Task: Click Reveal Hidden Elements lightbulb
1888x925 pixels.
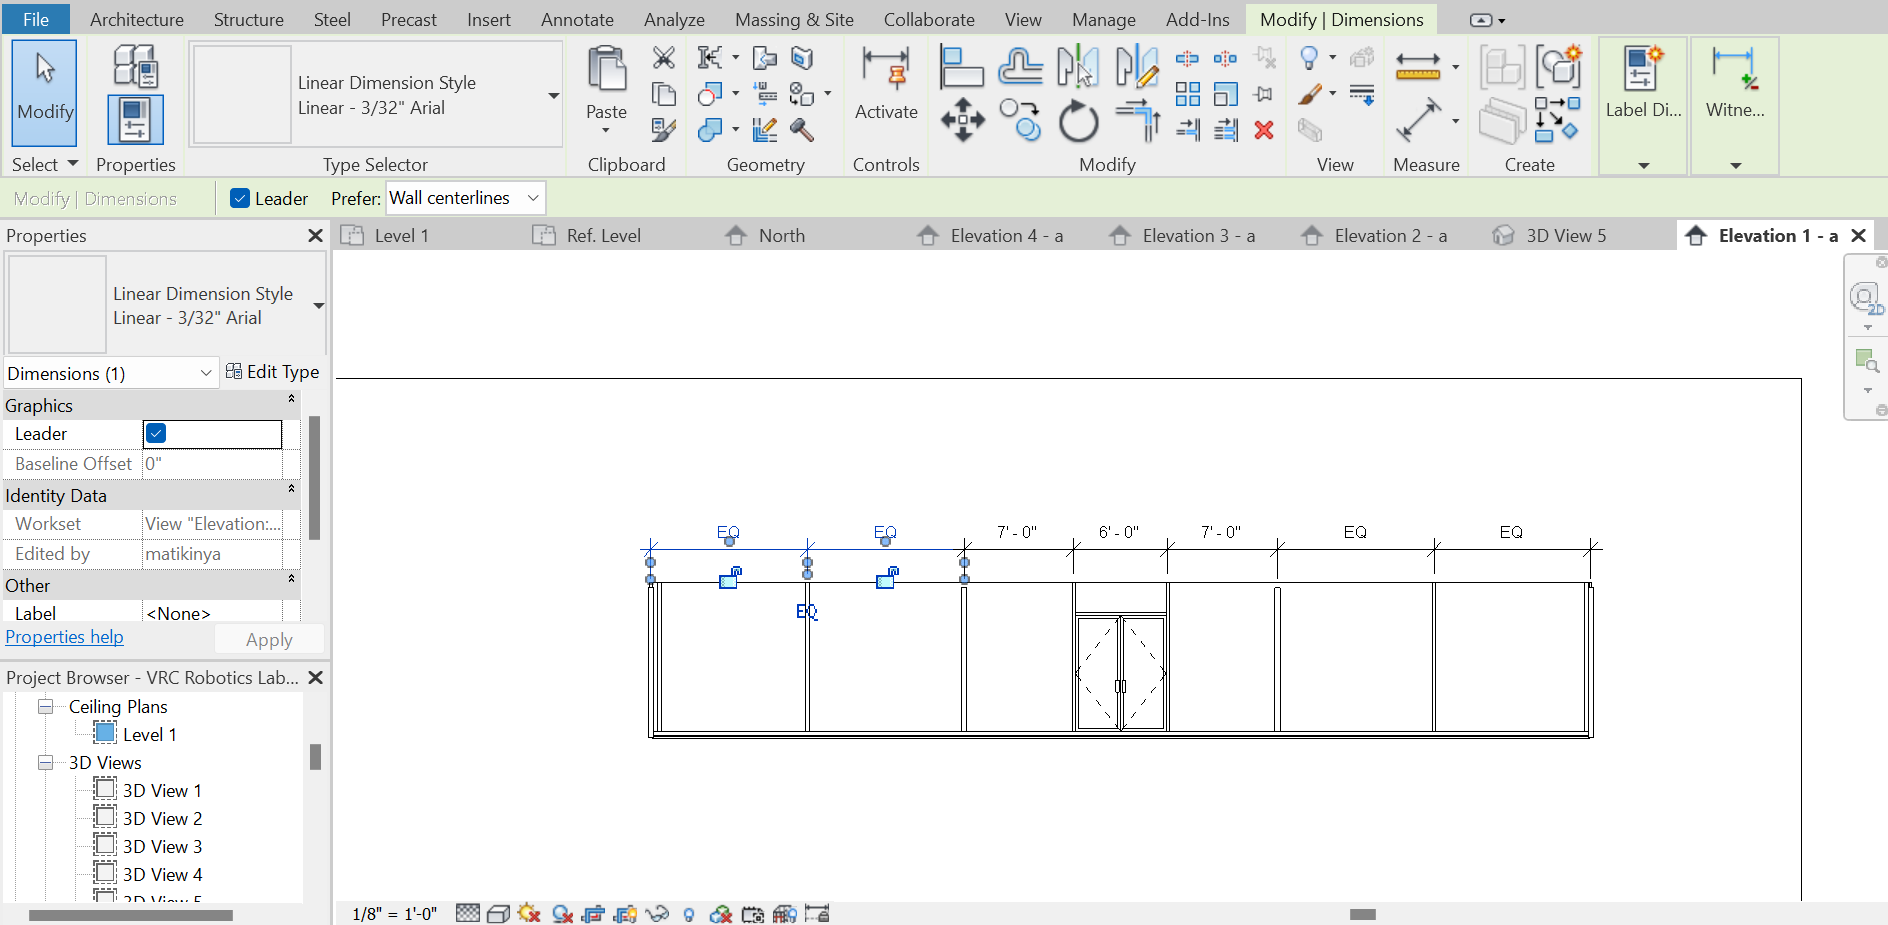Action: 688,912
